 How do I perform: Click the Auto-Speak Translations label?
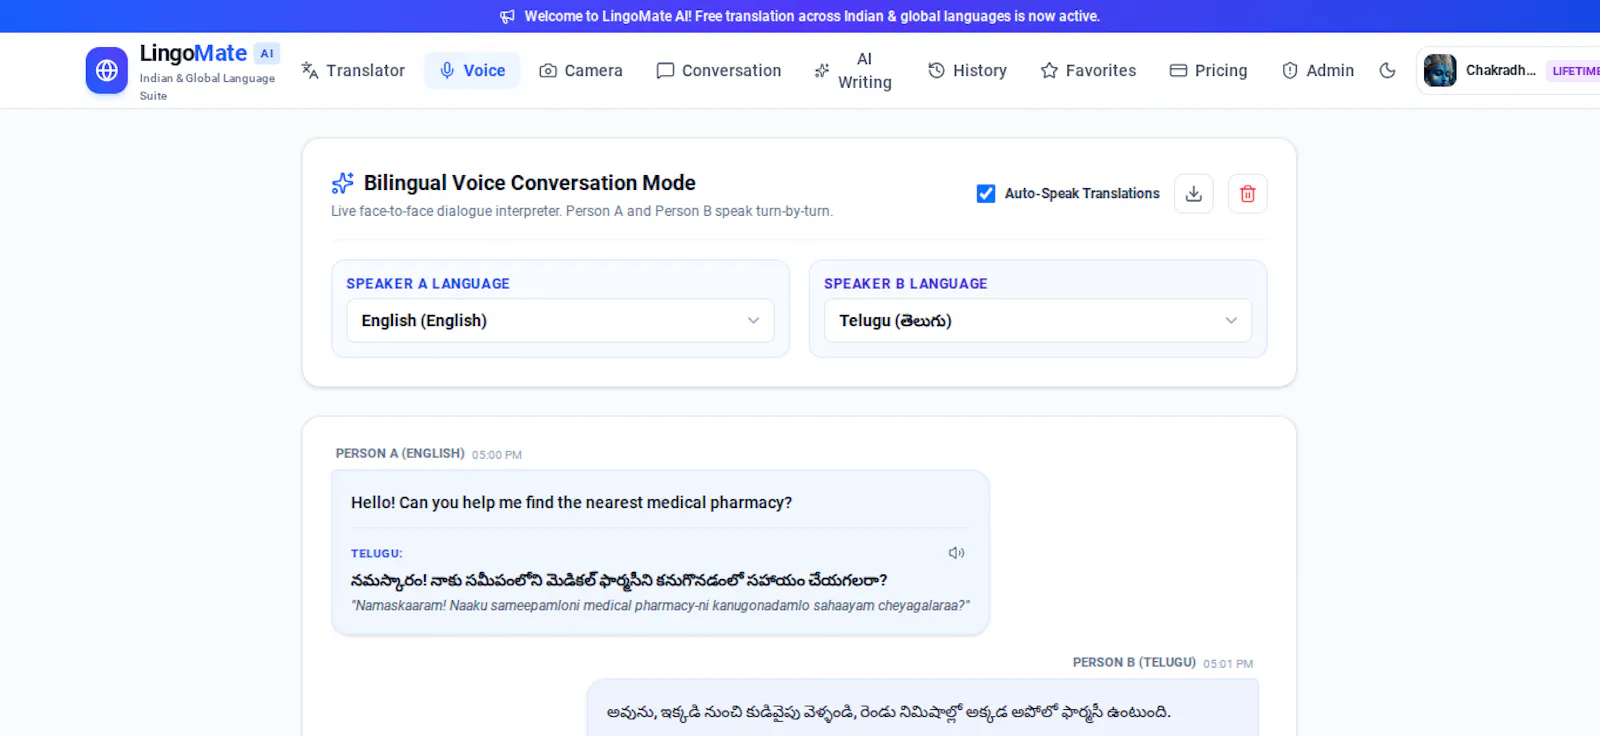(x=1082, y=193)
